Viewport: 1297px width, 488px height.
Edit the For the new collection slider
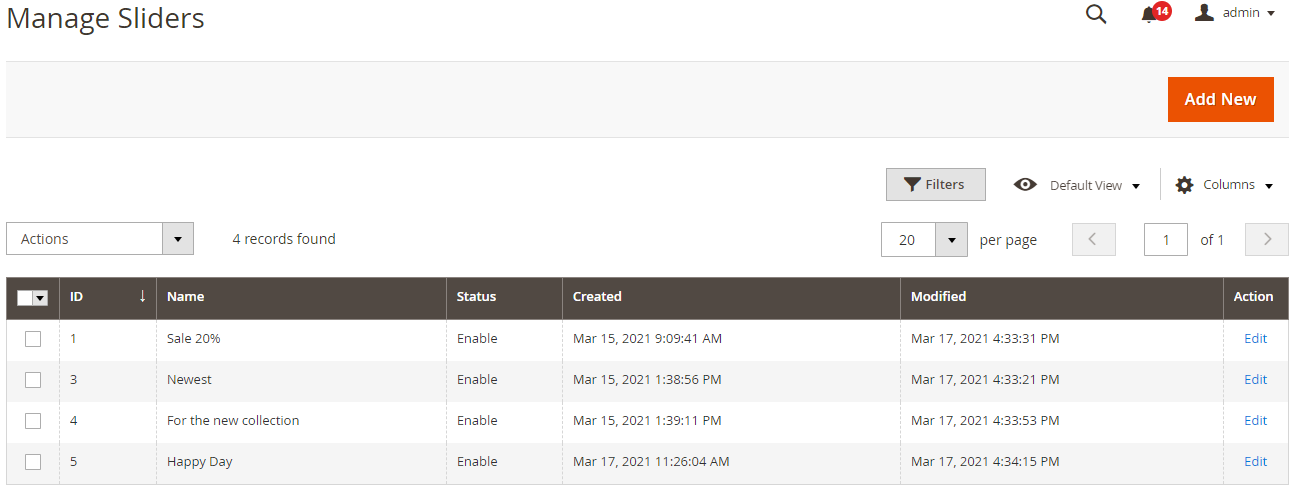click(x=1255, y=421)
